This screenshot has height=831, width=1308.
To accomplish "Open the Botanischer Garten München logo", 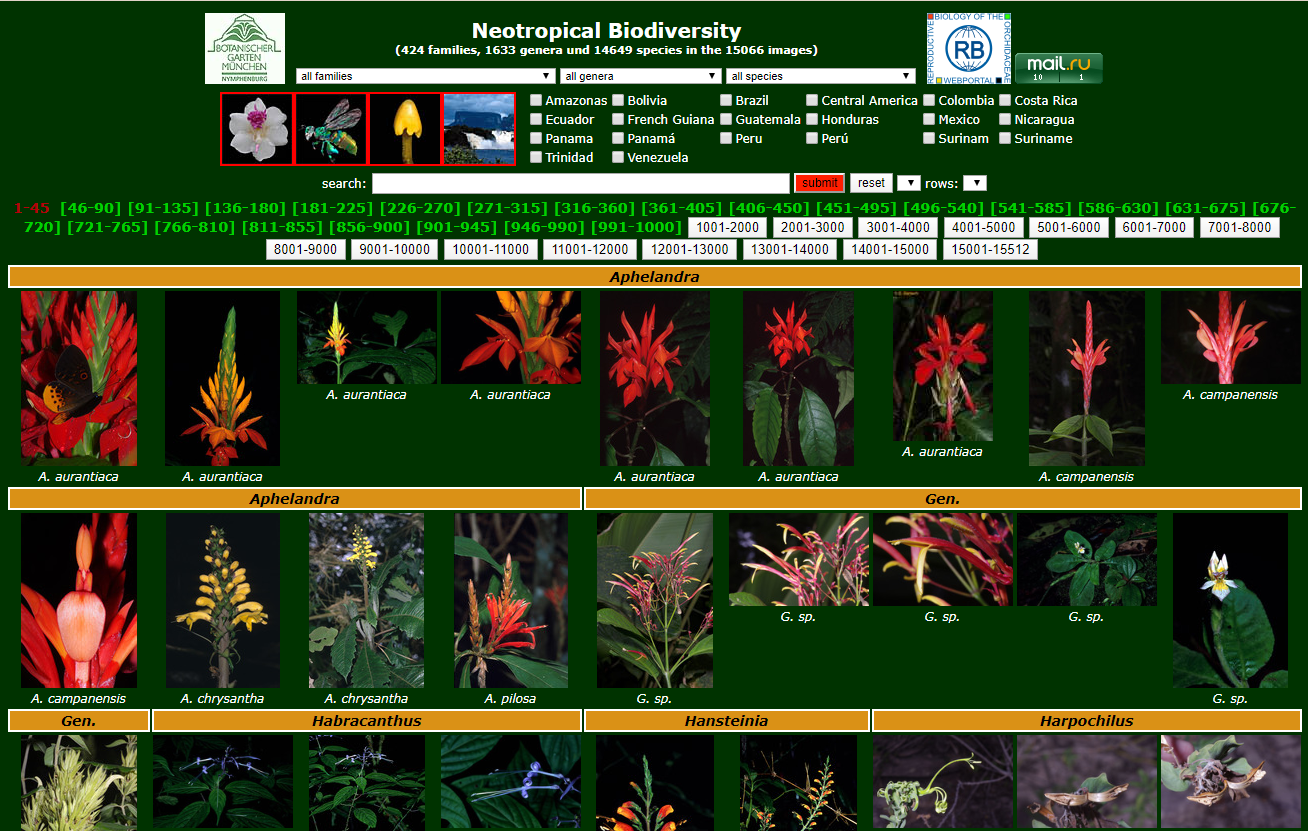I will [245, 48].
